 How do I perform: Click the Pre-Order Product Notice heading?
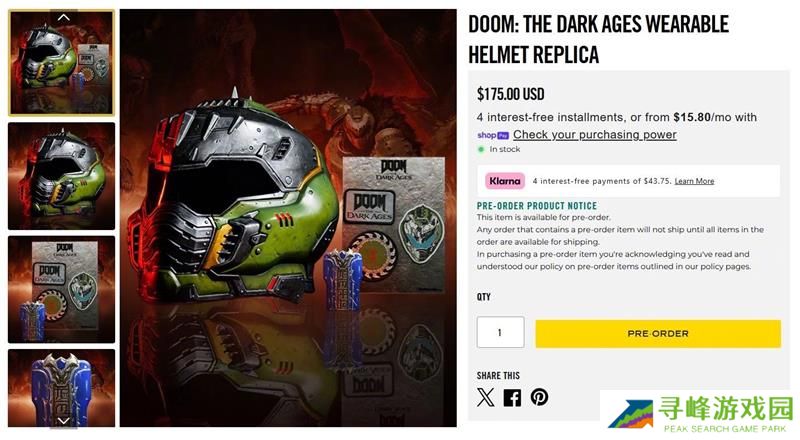click(537, 206)
